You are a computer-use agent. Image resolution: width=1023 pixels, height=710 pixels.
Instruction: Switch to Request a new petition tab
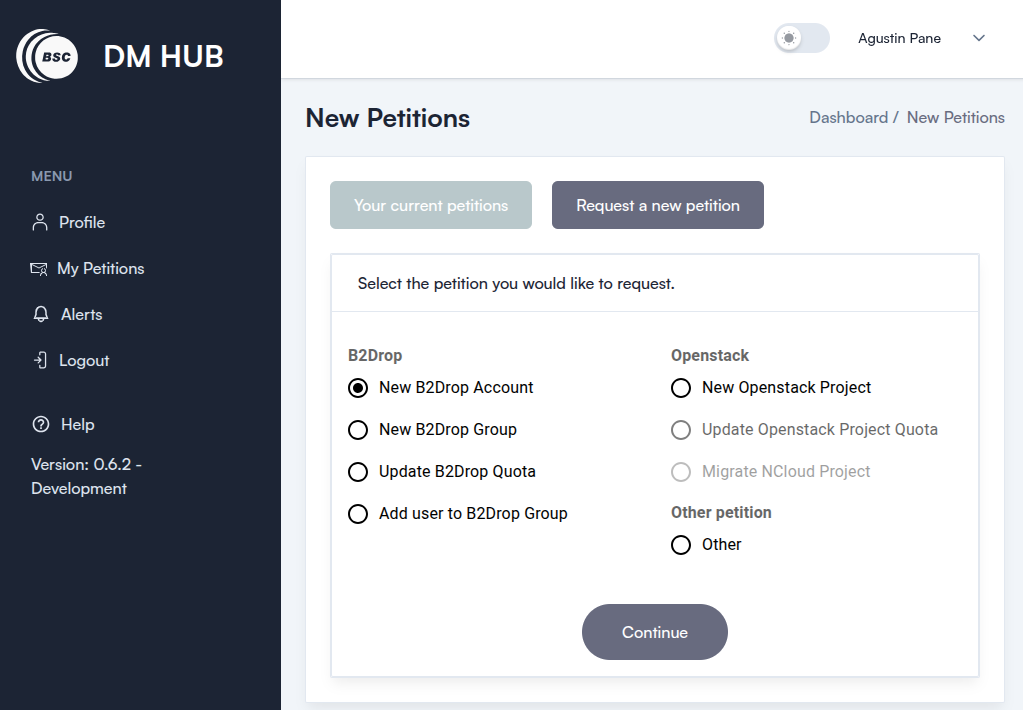[658, 205]
